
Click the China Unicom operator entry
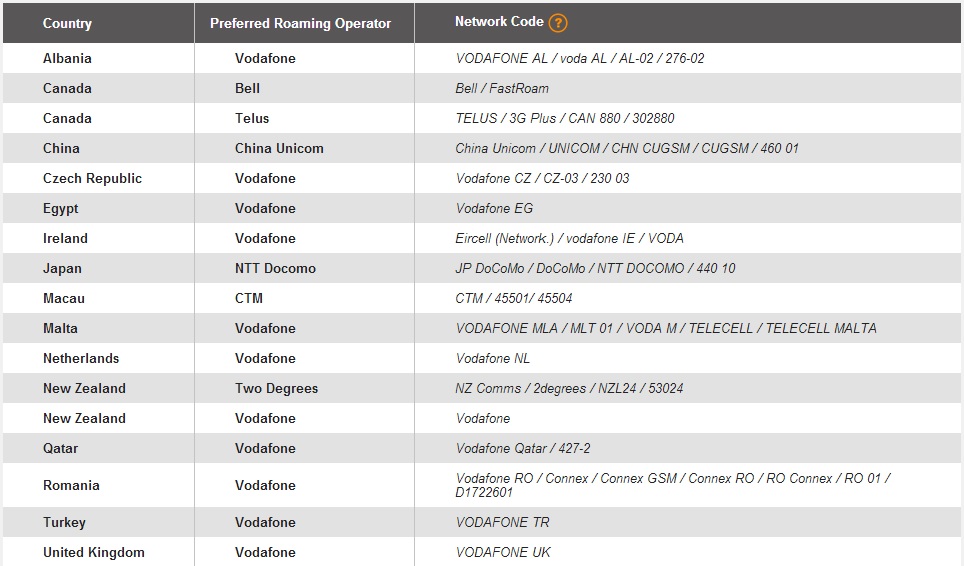click(279, 149)
